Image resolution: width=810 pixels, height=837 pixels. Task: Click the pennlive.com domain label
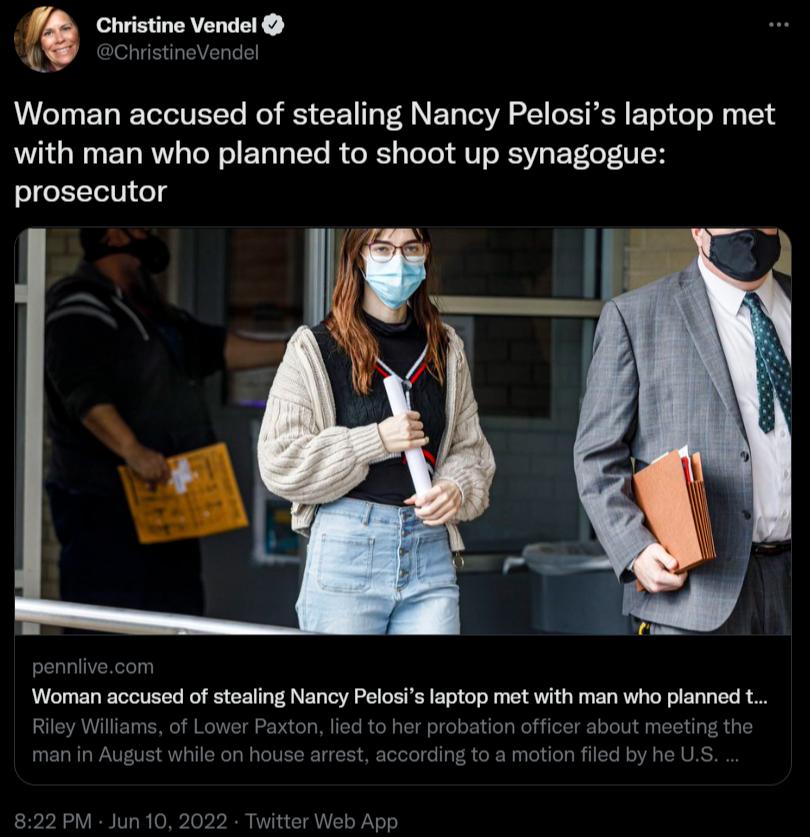point(93,667)
